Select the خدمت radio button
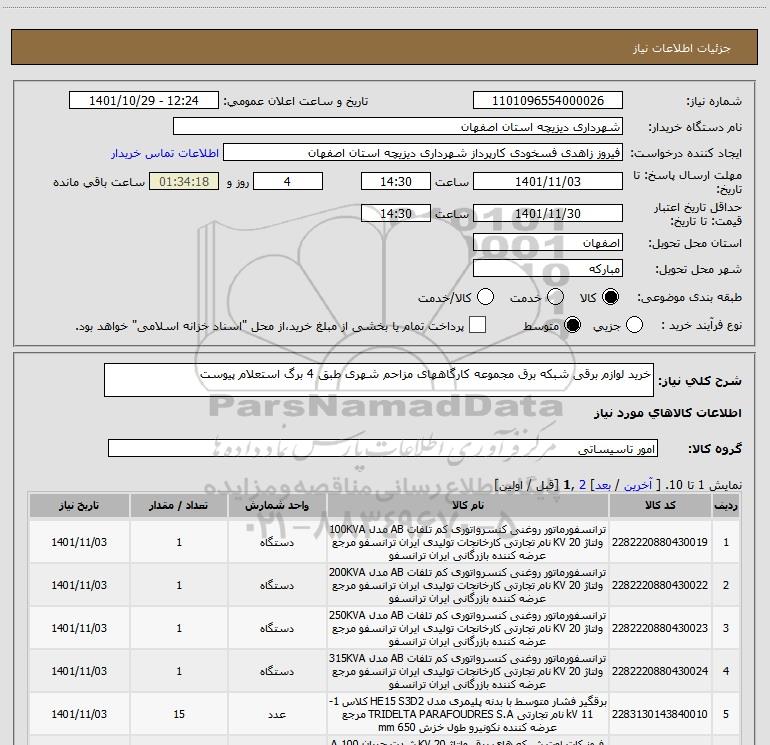Screen dimensions: 770x745 pos(555,297)
